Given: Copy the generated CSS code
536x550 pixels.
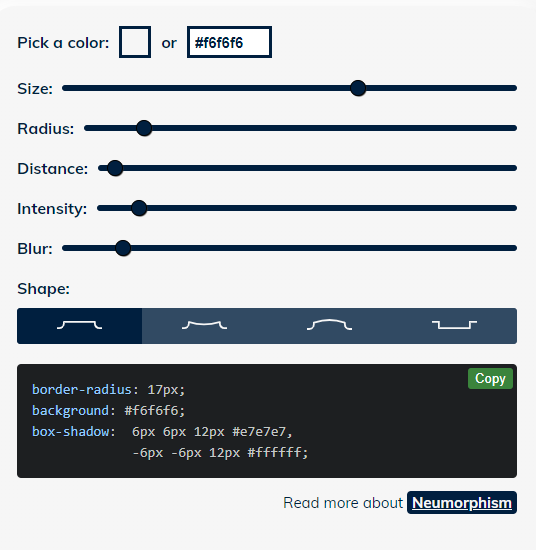Looking at the screenshot, I should pyautogui.click(x=490, y=378).
